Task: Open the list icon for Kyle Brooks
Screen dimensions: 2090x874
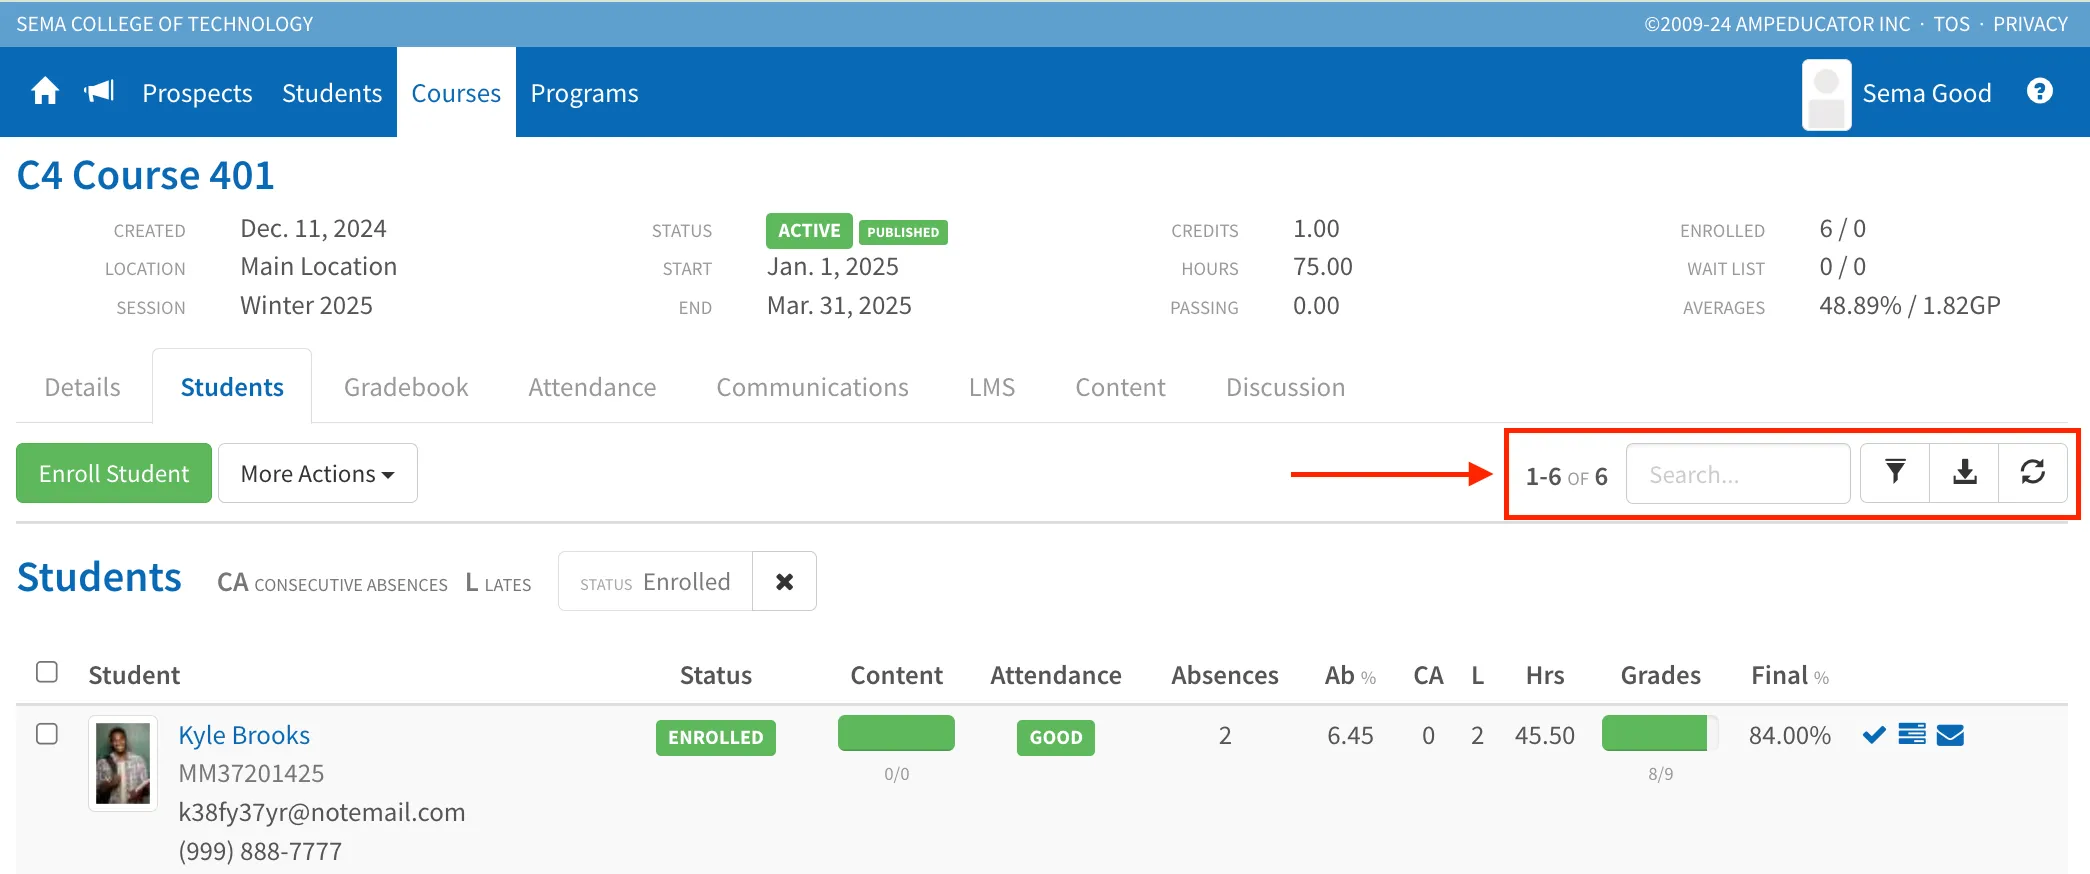Action: pyautogui.click(x=1912, y=735)
